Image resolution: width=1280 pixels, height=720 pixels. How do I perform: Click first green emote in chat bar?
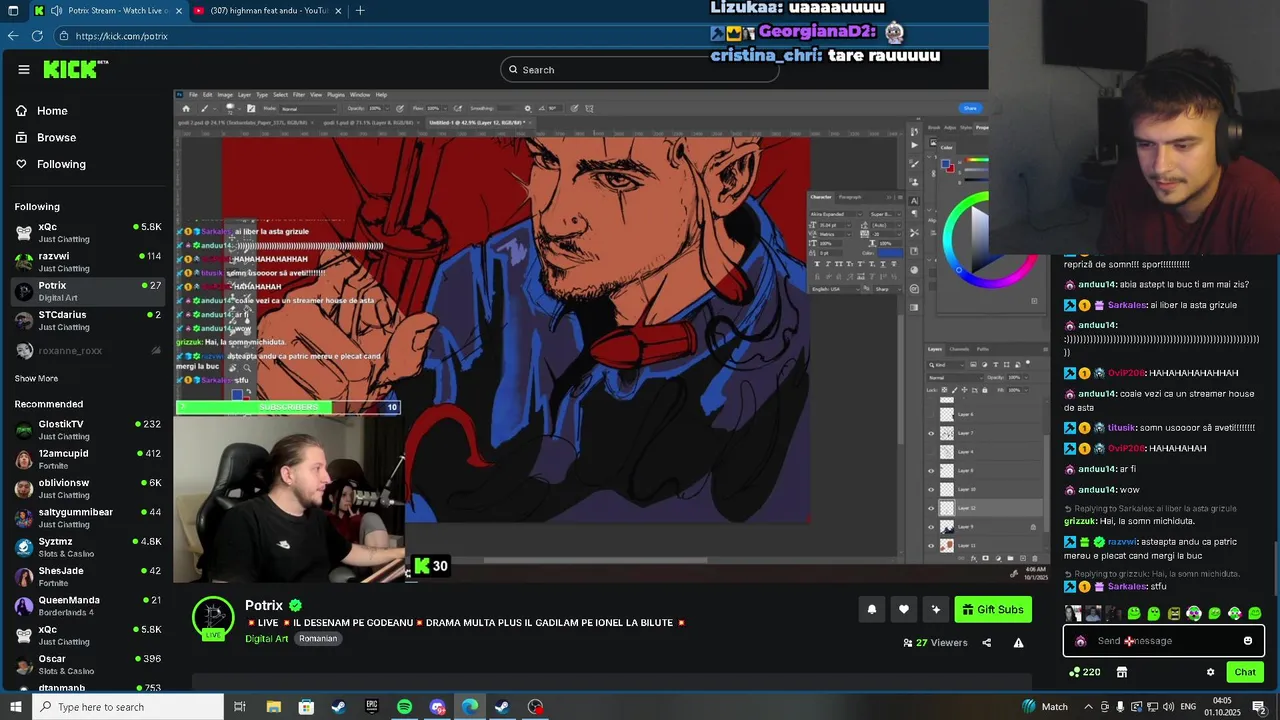click(x=1134, y=613)
